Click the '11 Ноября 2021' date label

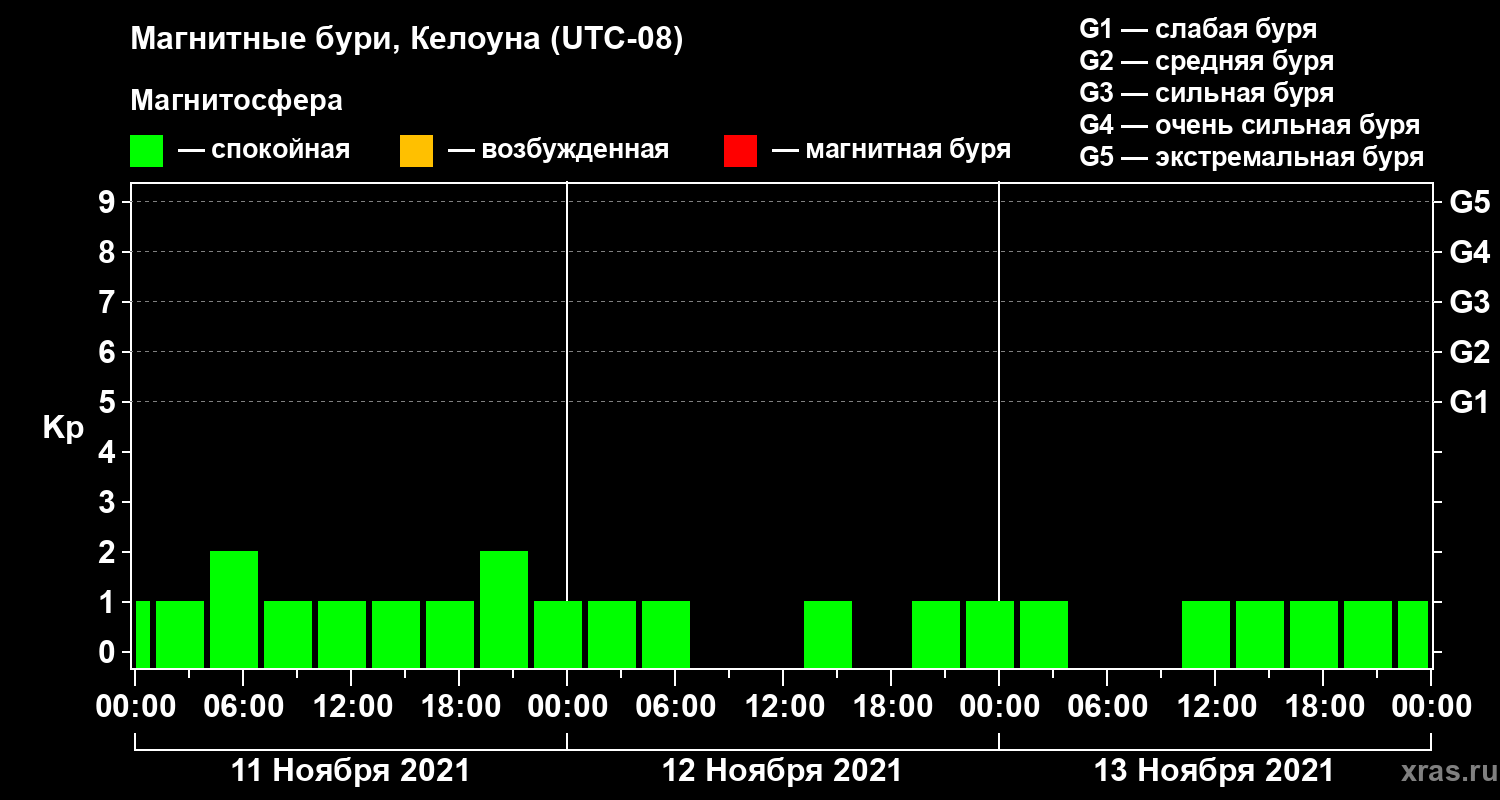(350, 771)
